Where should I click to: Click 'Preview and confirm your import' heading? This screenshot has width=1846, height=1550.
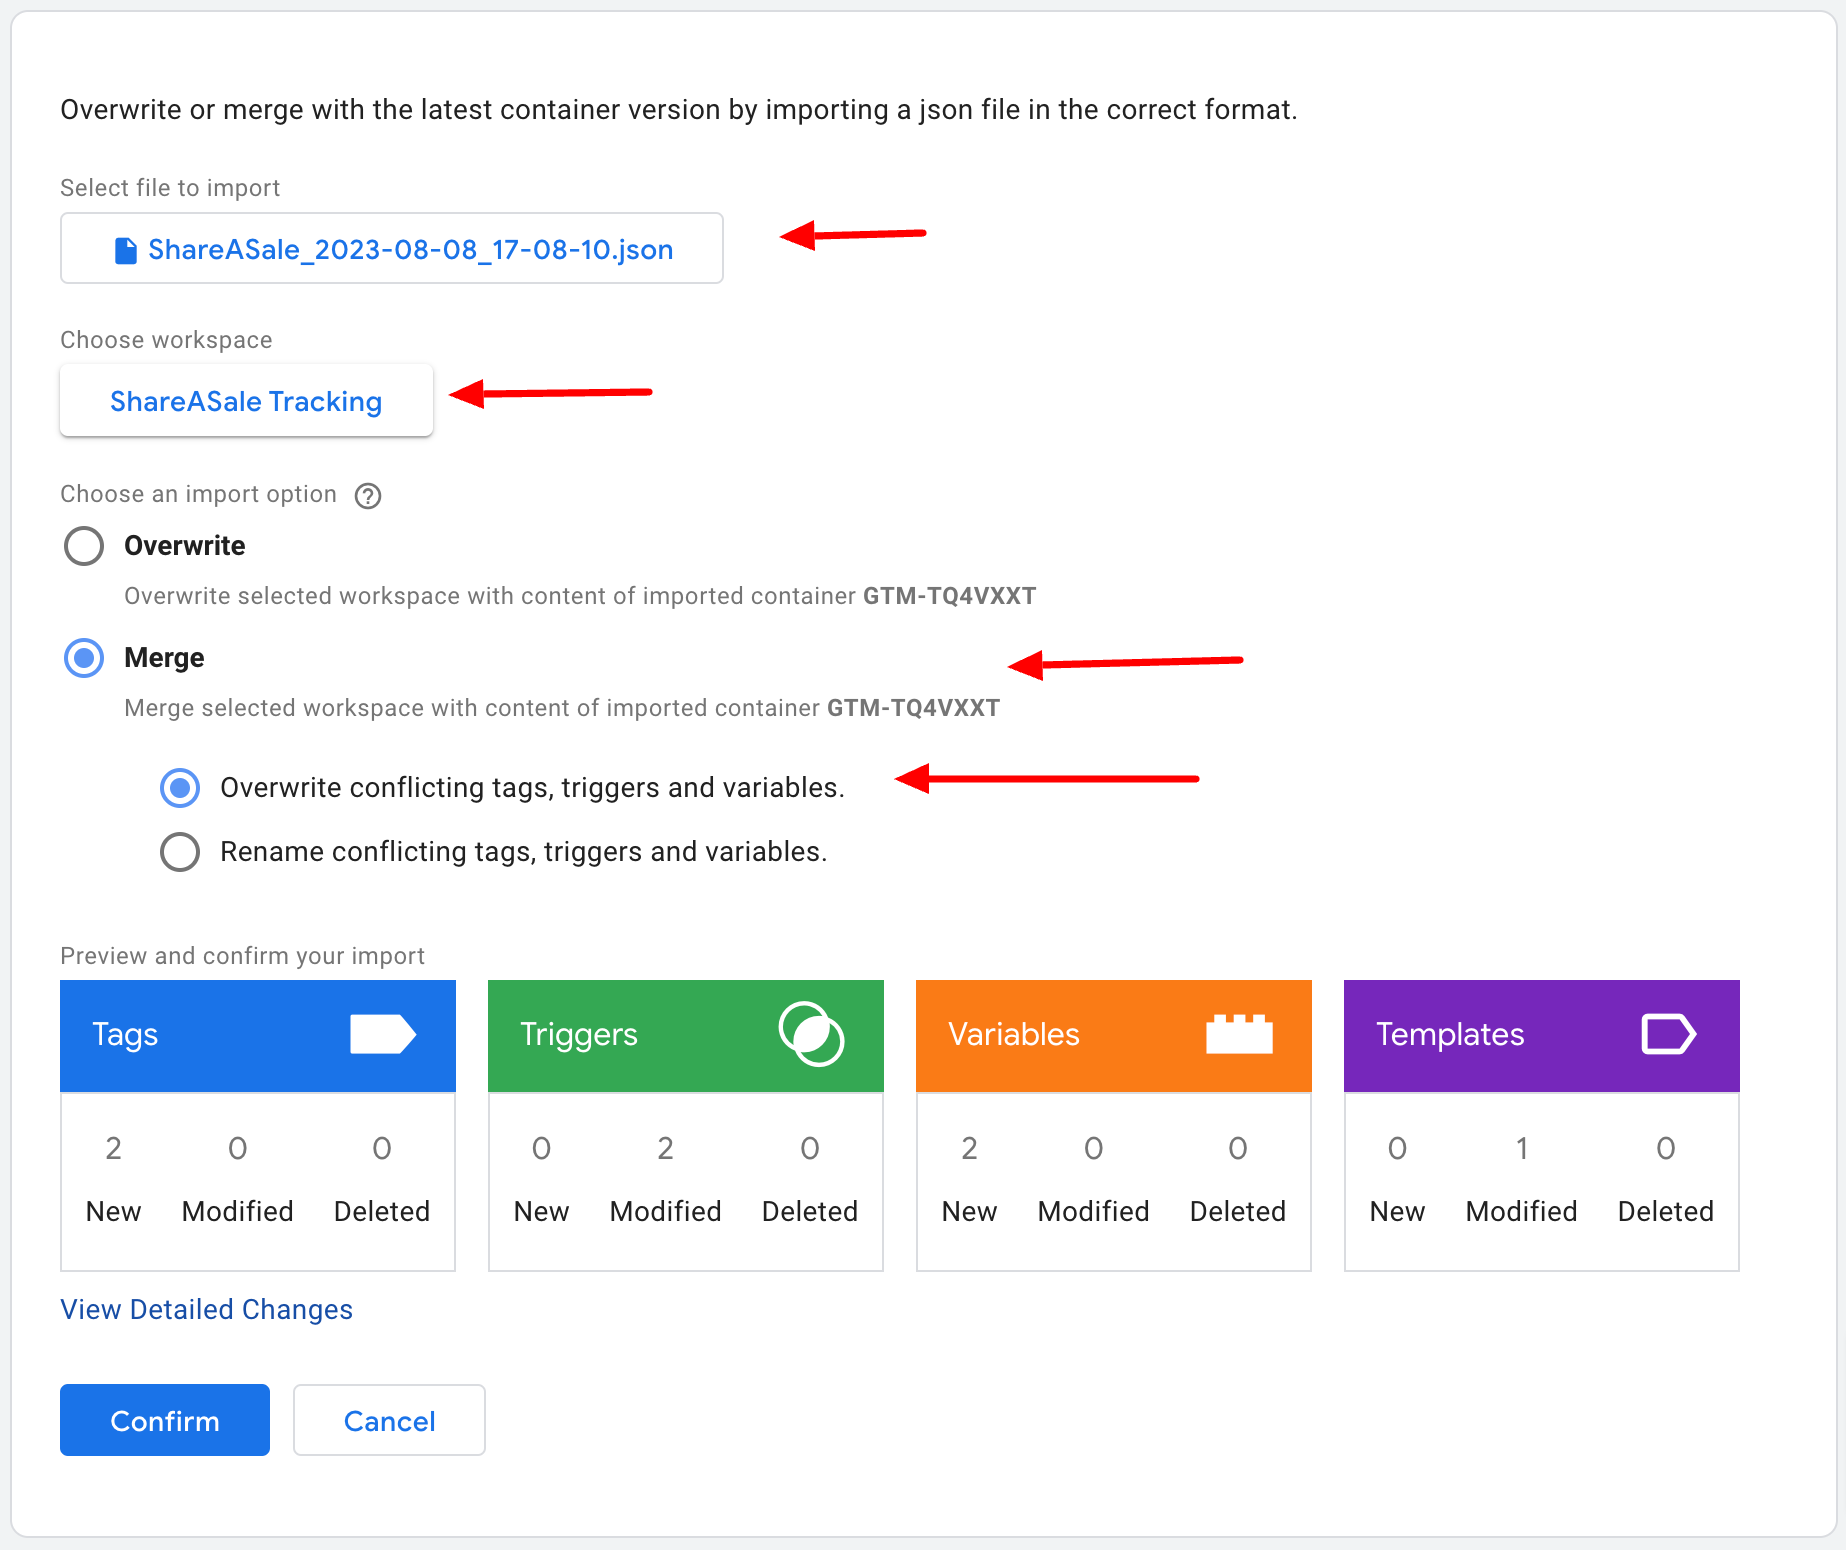pyautogui.click(x=243, y=956)
